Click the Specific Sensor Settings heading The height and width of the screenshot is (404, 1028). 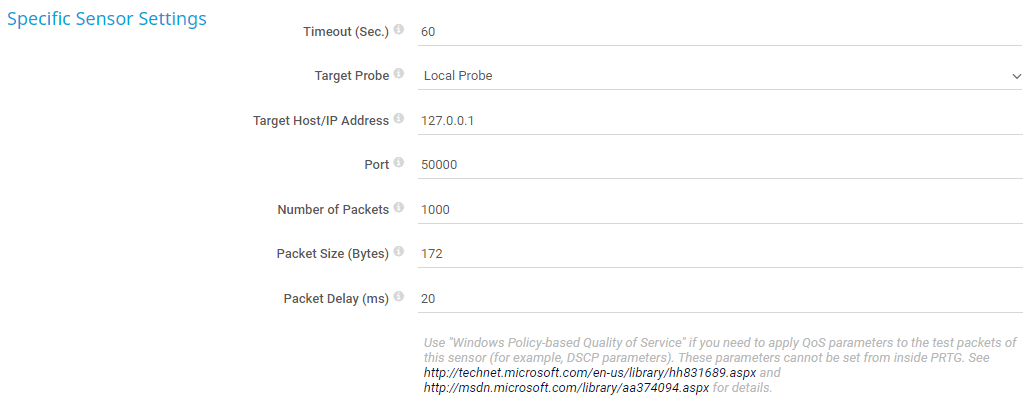(x=107, y=19)
